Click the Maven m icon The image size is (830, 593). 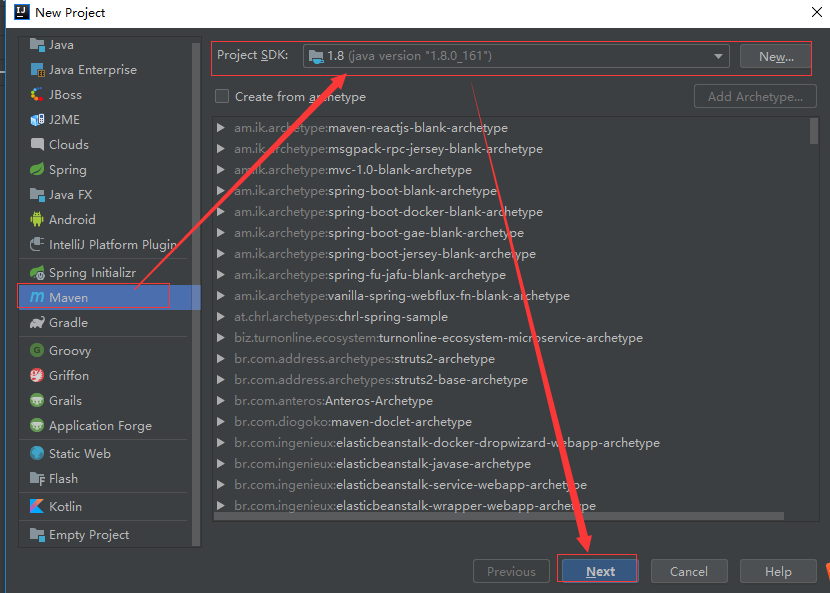click(37, 298)
